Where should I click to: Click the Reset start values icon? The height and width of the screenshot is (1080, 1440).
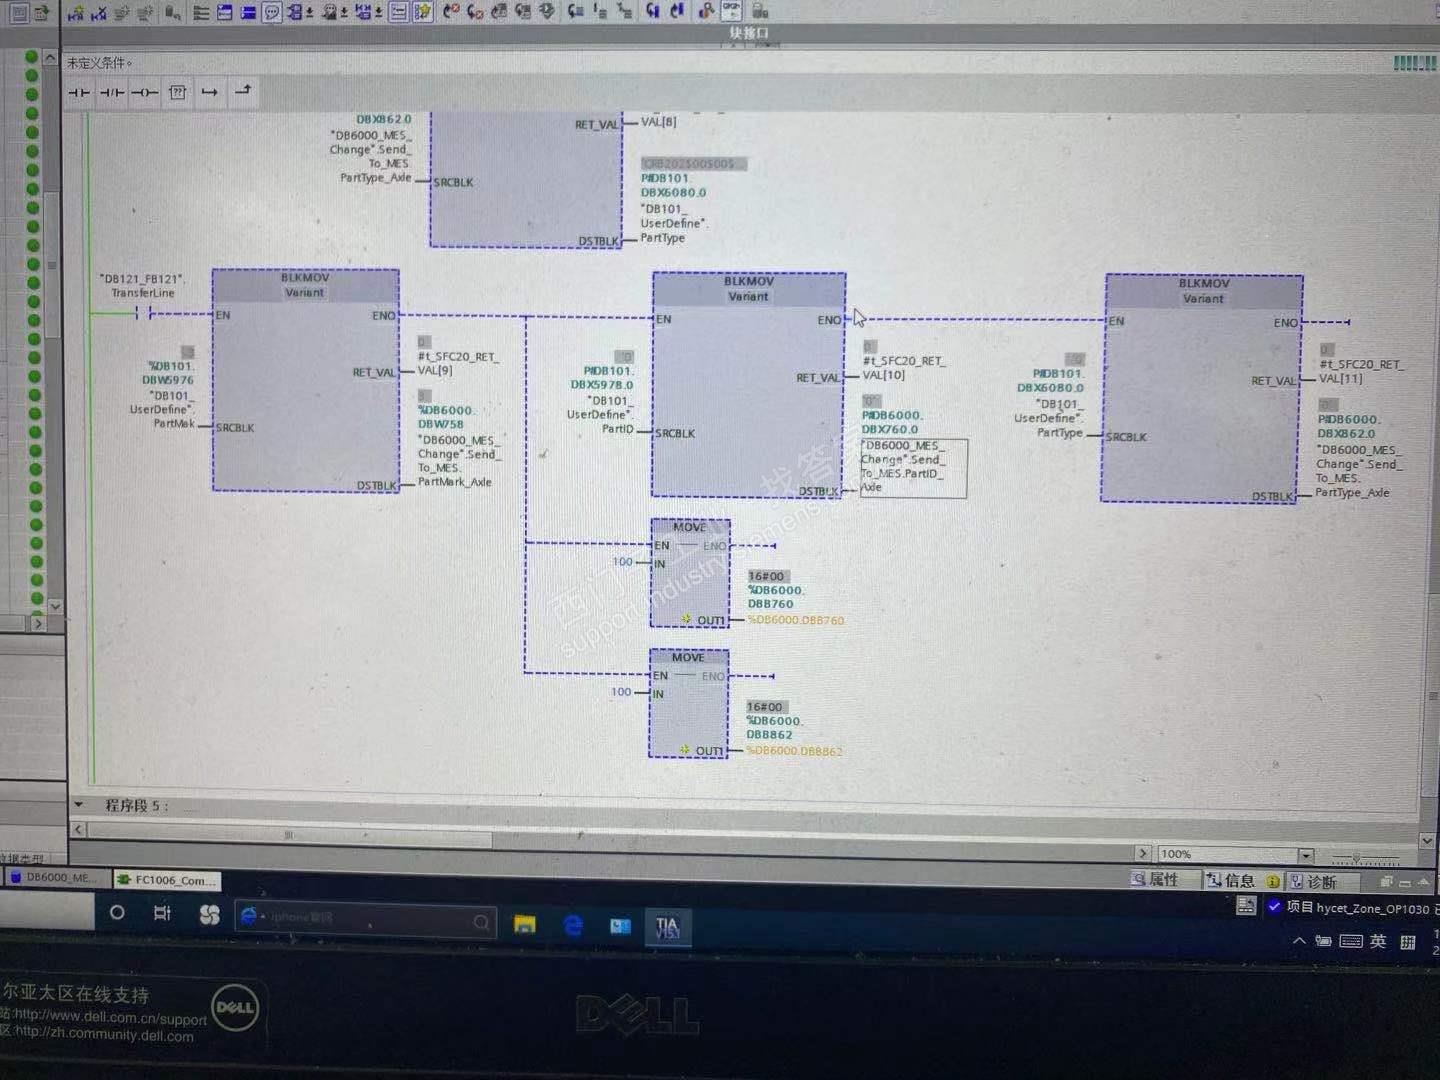click(x=173, y=12)
